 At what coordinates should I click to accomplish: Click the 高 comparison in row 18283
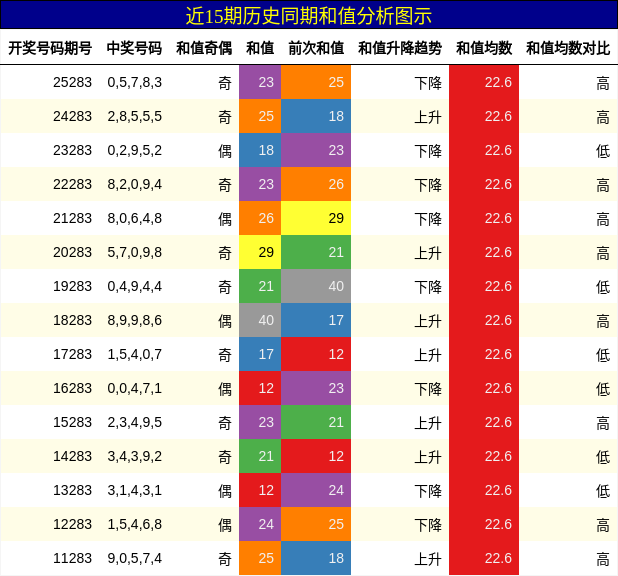603,321
